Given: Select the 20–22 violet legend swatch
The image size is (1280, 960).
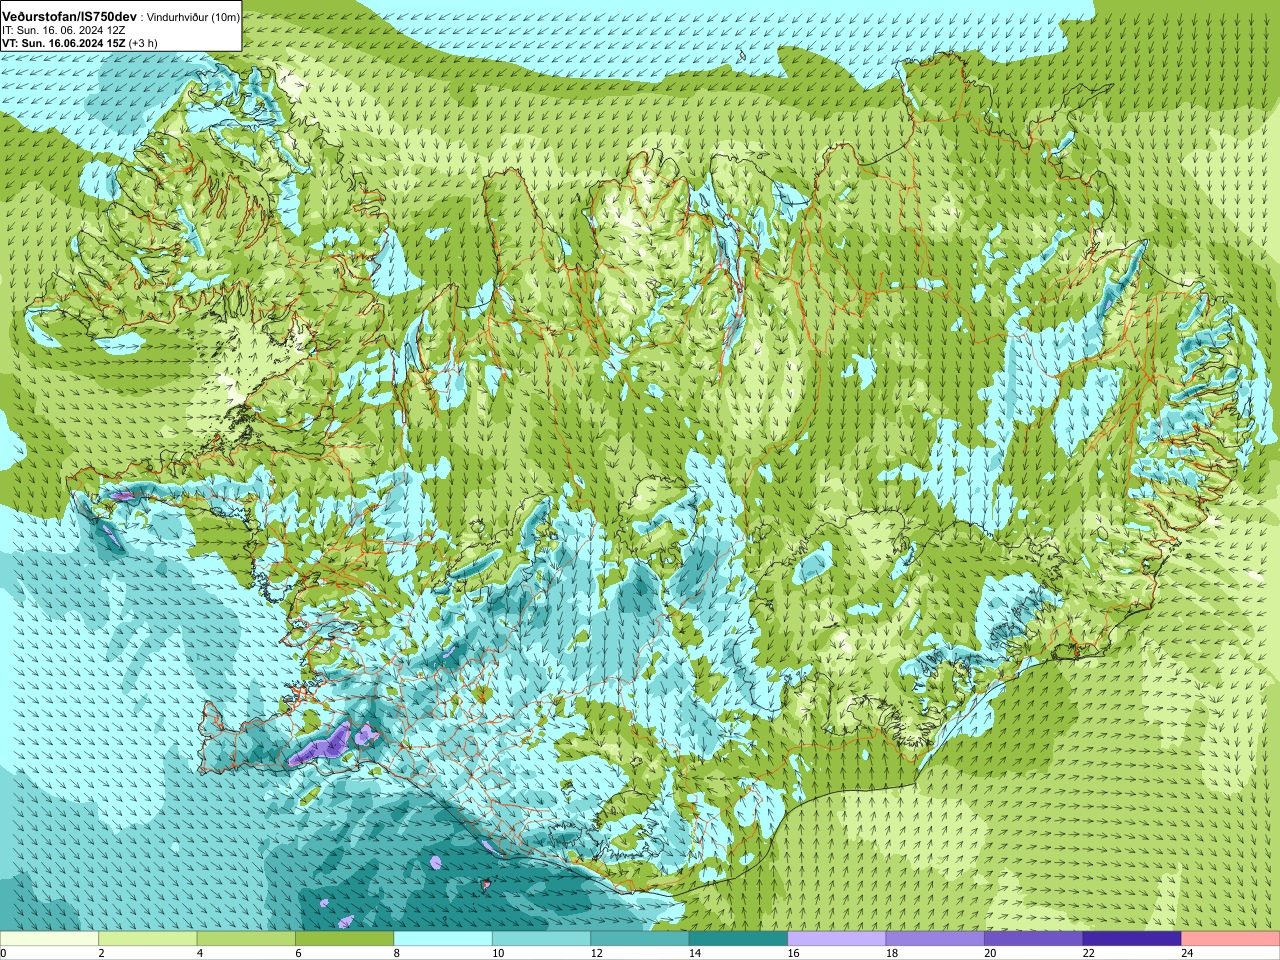Looking at the screenshot, I should click(x=1034, y=939).
